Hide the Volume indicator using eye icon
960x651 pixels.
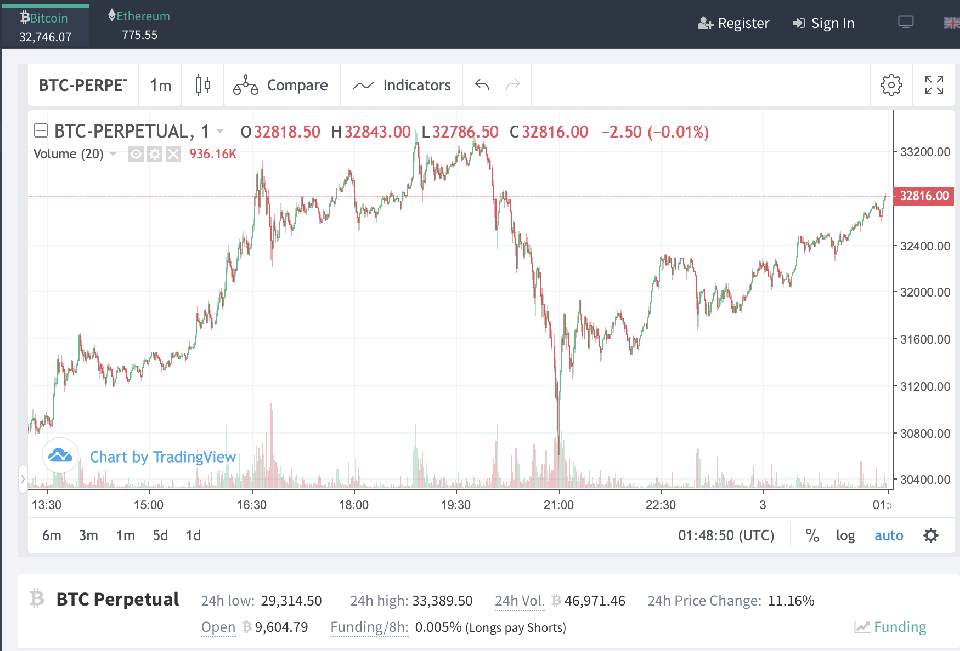coord(136,154)
